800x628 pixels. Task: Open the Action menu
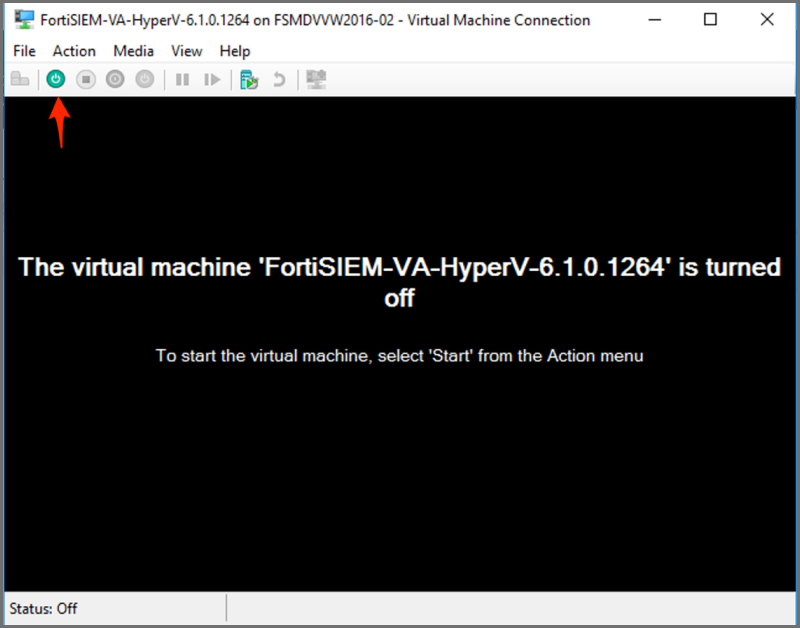click(74, 51)
